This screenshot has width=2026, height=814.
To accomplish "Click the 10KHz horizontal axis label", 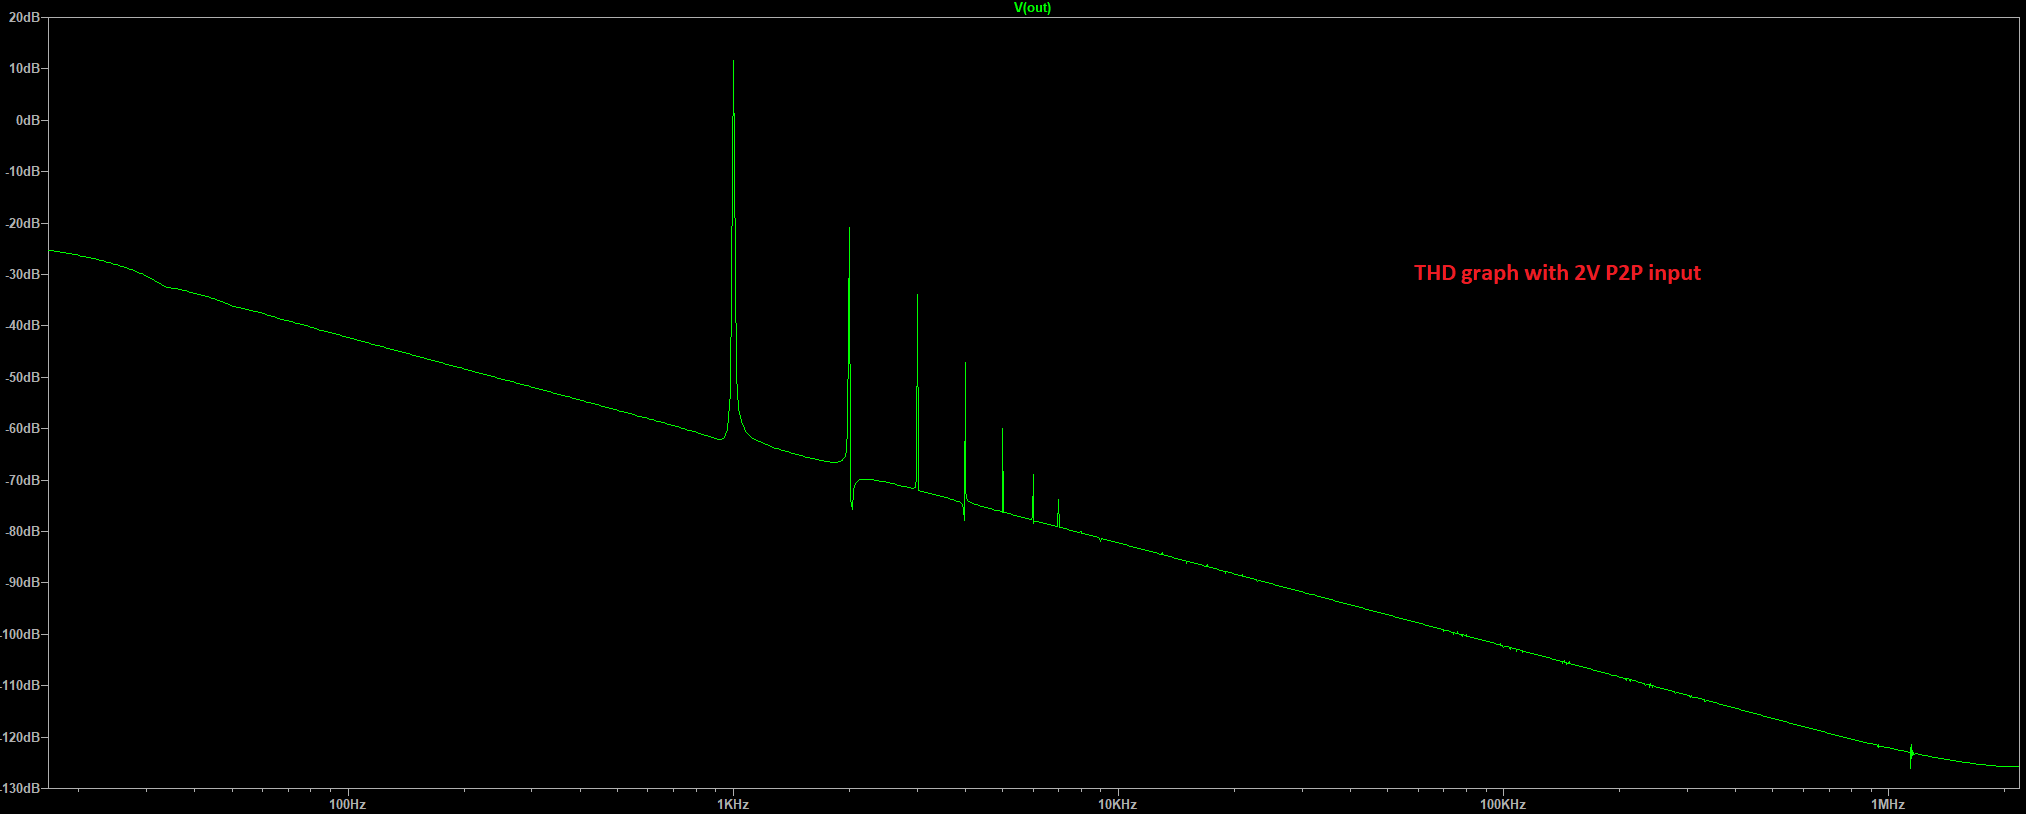I will tap(1117, 804).
